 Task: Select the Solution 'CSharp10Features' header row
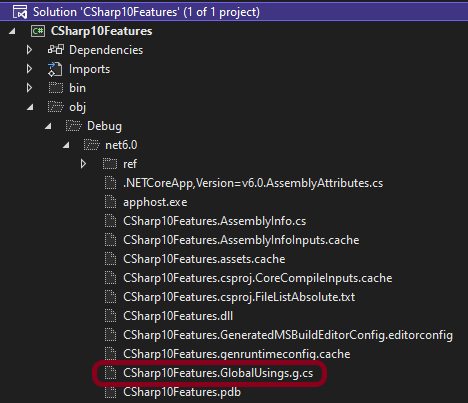[234, 12]
